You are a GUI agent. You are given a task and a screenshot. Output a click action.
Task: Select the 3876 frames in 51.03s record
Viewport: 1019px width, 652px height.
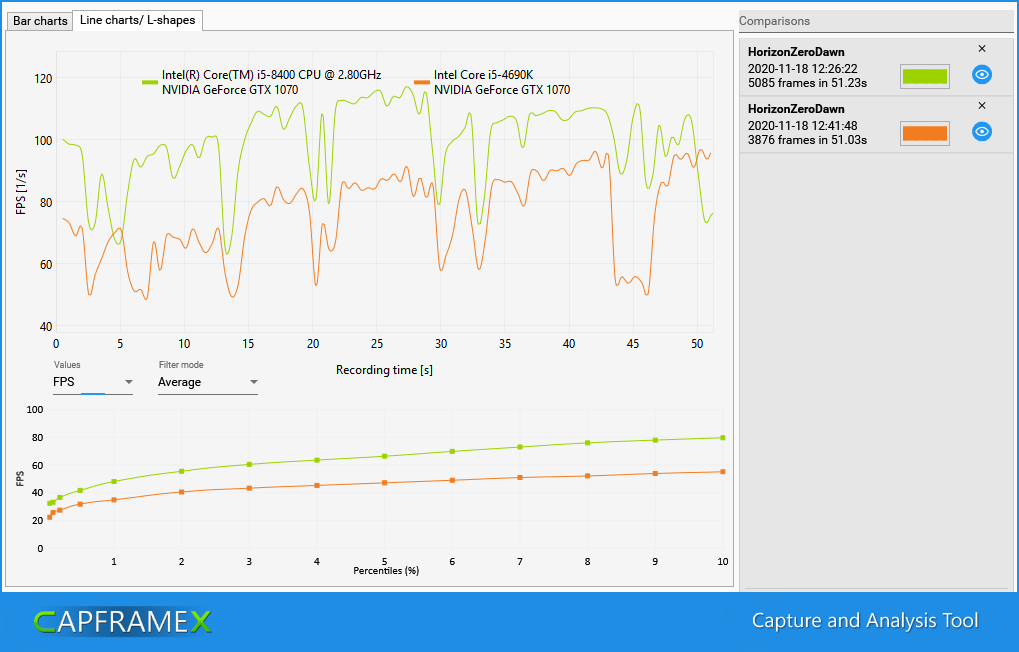(x=876, y=124)
